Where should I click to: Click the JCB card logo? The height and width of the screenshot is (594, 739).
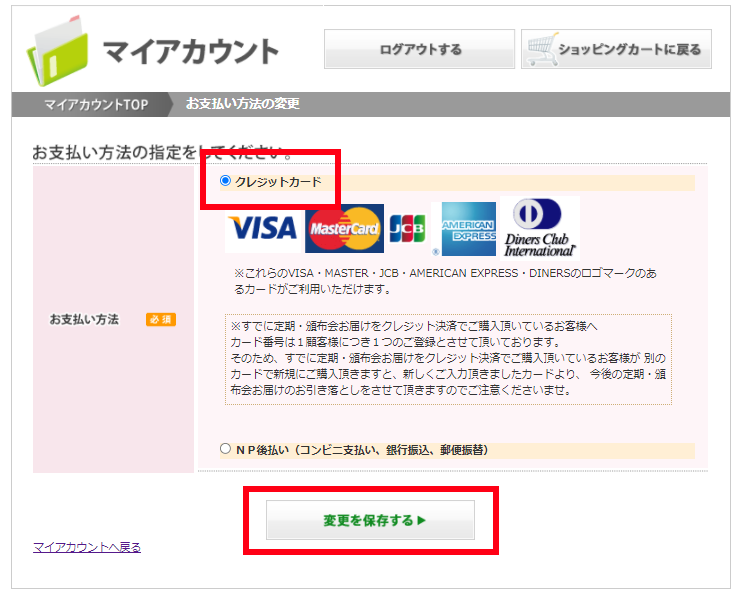407,229
